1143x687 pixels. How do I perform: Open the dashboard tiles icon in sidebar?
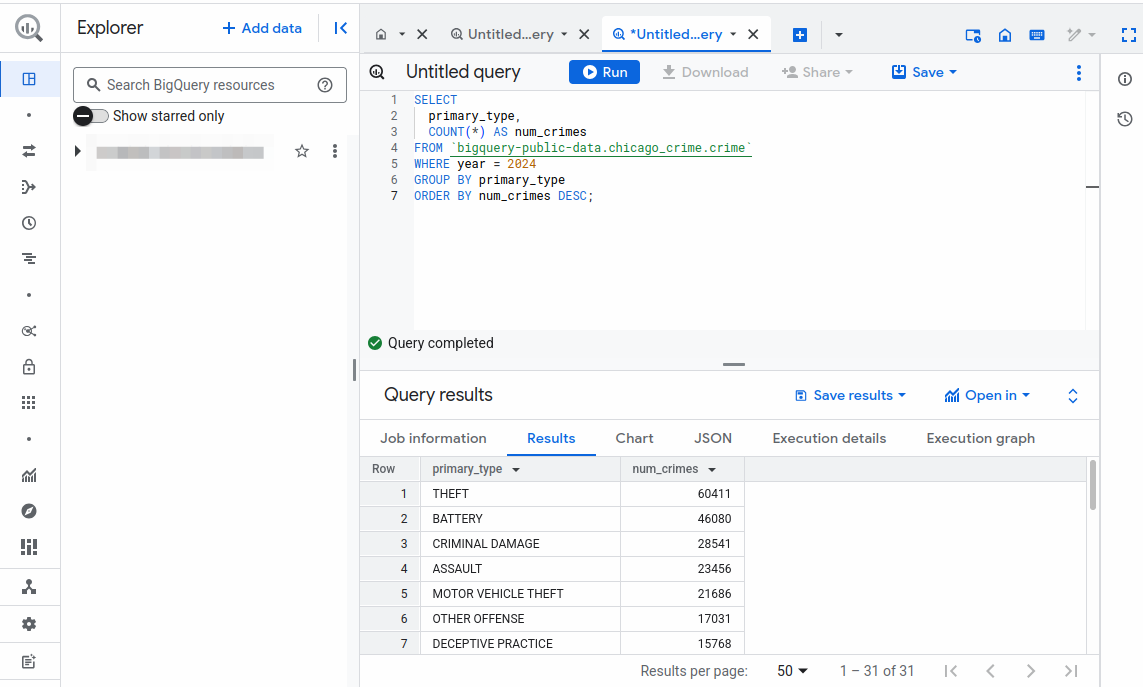click(x=29, y=547)
